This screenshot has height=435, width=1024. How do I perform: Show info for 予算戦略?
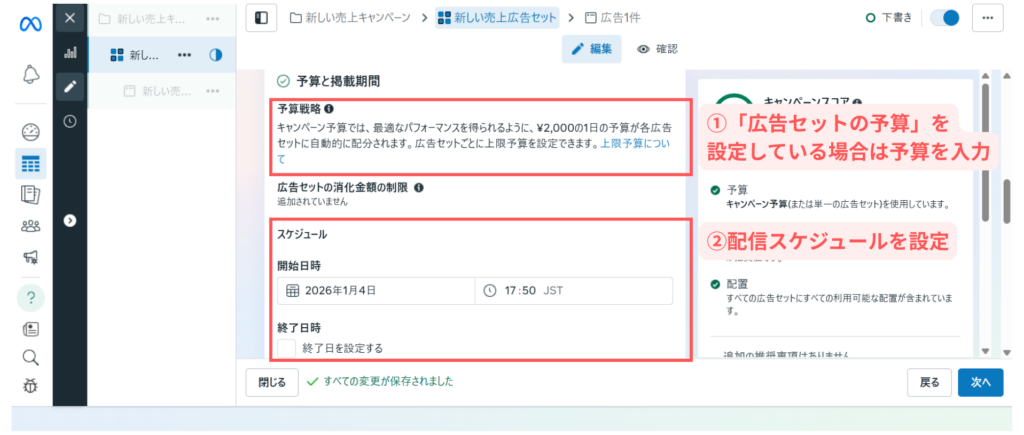click(x=329, y=108)
